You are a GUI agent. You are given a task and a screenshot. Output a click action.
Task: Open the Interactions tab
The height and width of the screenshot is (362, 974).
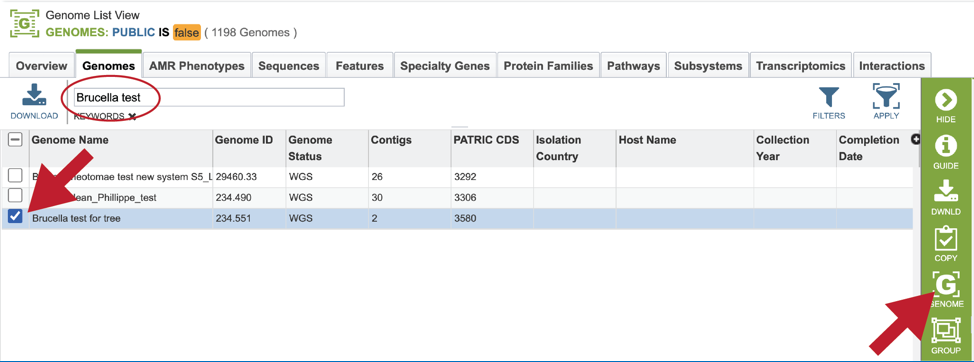click(892, 66)
